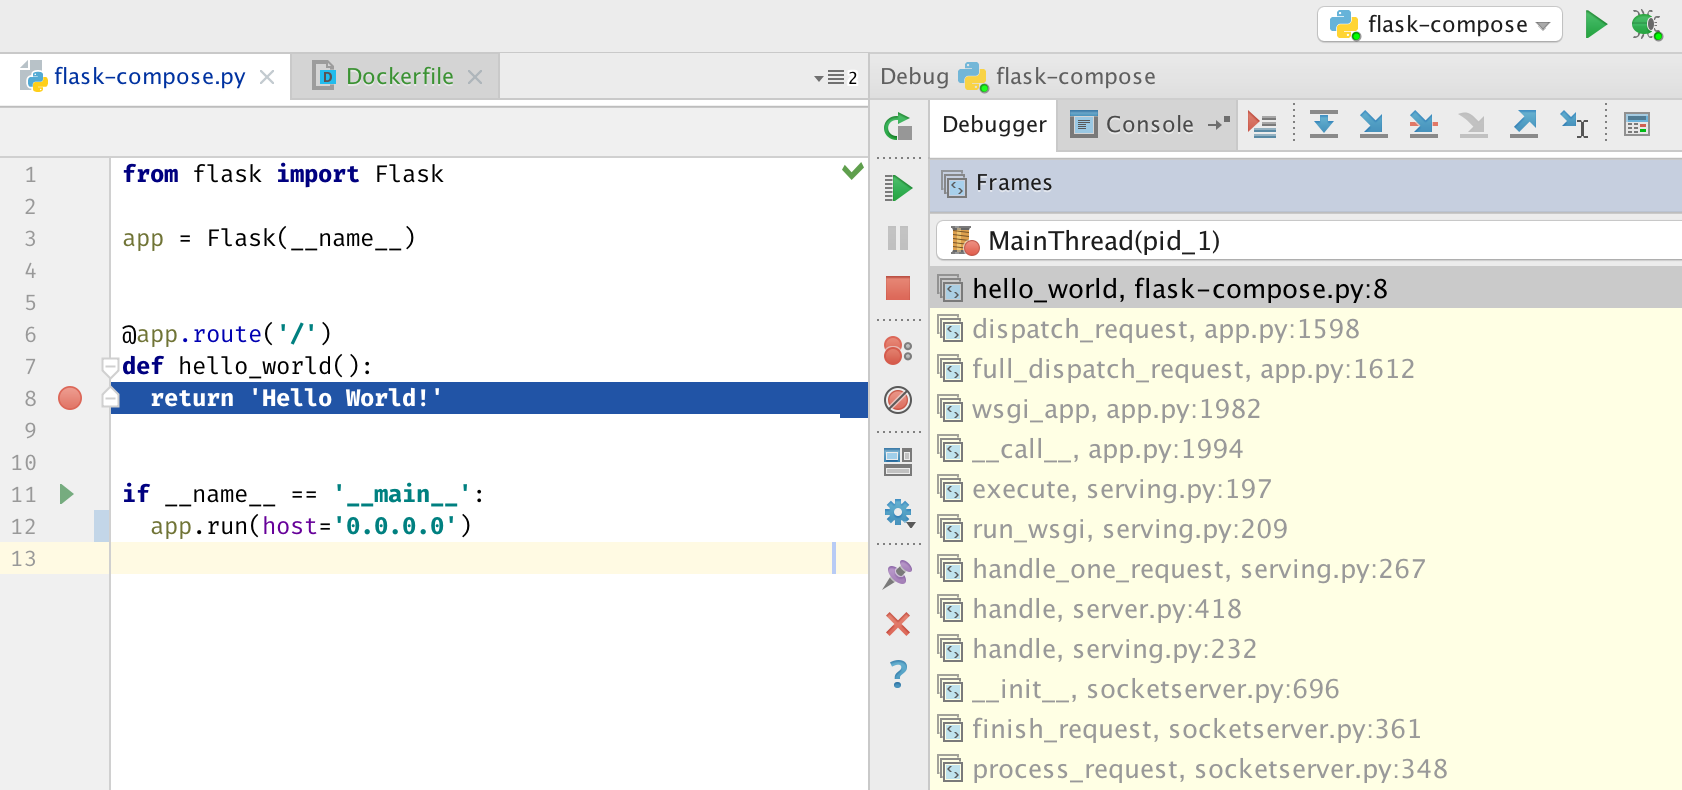Image resolution: width=1682 pixels, height=790 pixels.
Task: Click the highlighted return 'Hello World!' line
Action: click(489, 398)
